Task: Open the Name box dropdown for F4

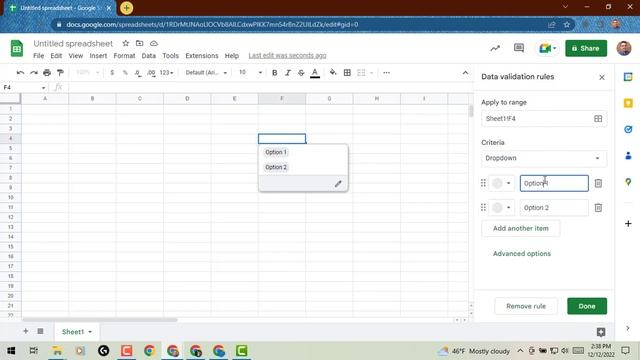Action: coord(43,88)
